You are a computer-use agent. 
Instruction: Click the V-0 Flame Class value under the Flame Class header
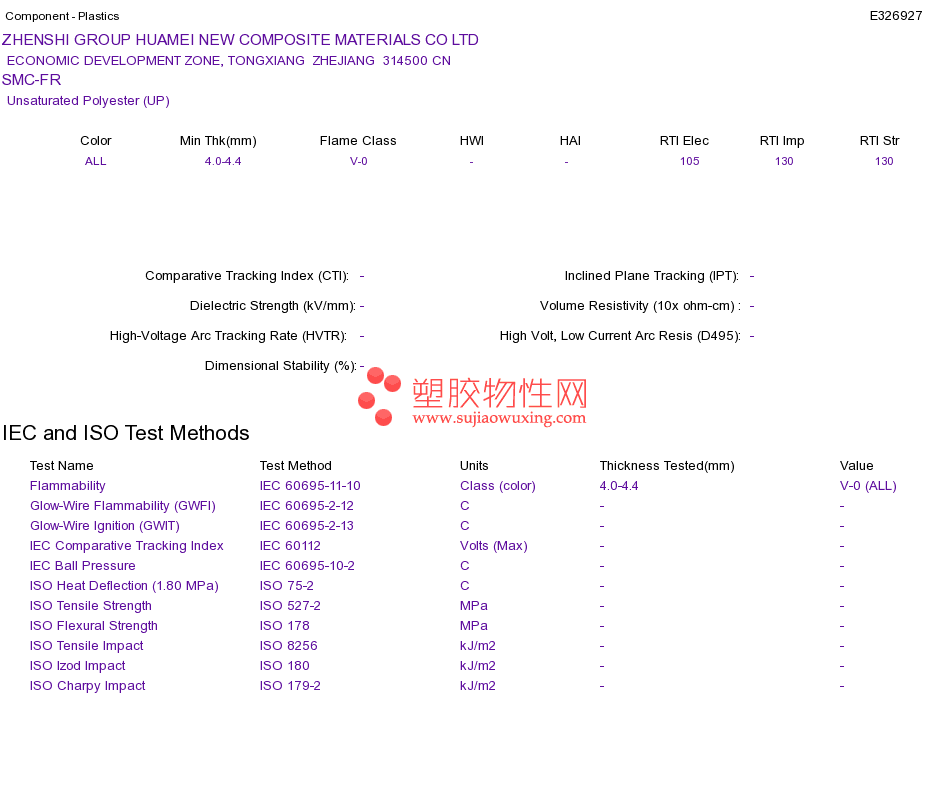click(359, 161)
